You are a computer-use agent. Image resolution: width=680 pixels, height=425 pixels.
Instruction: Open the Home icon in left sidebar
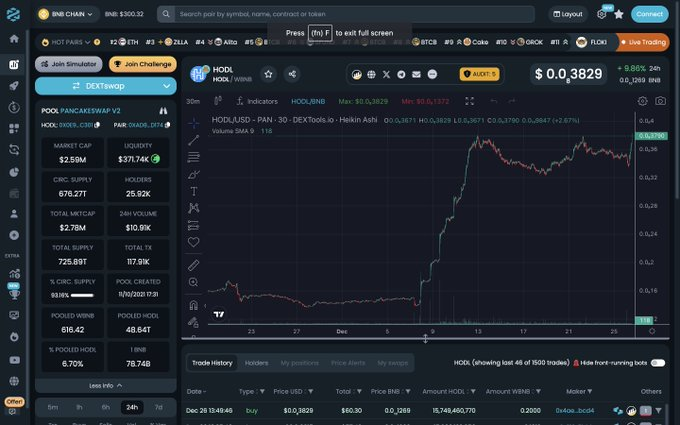(14, 39)
